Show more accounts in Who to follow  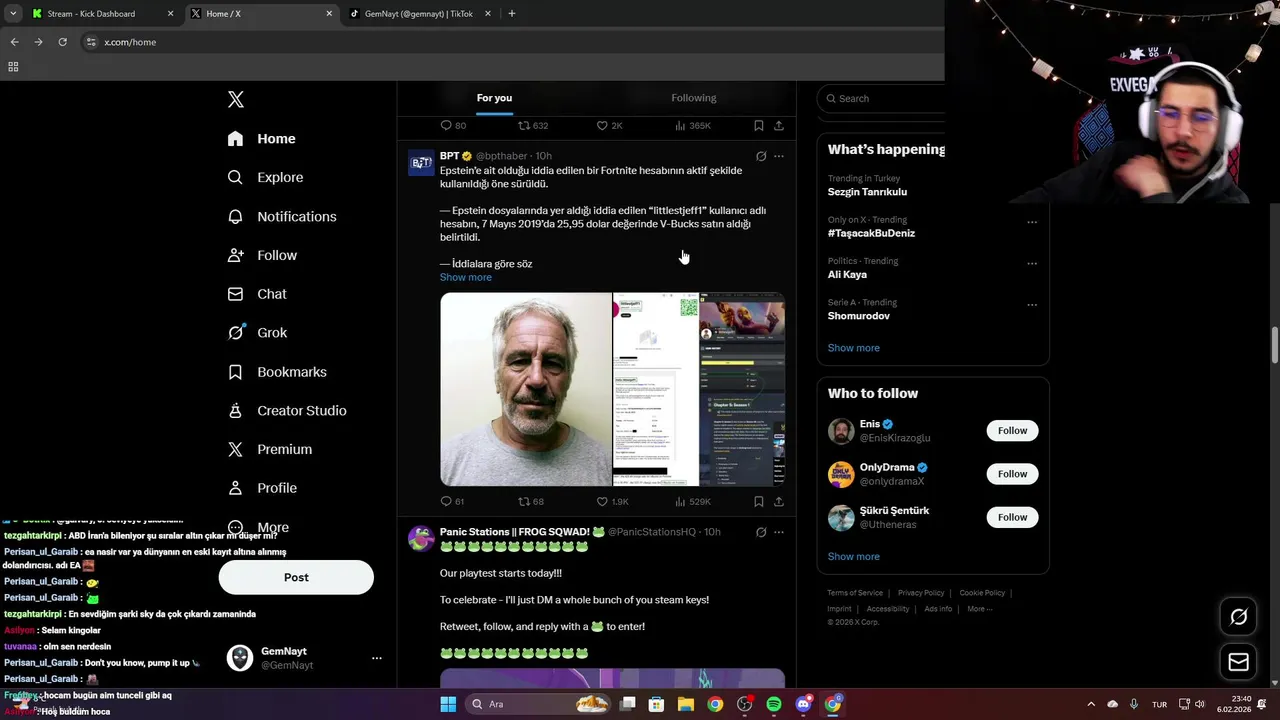(854, 557)
